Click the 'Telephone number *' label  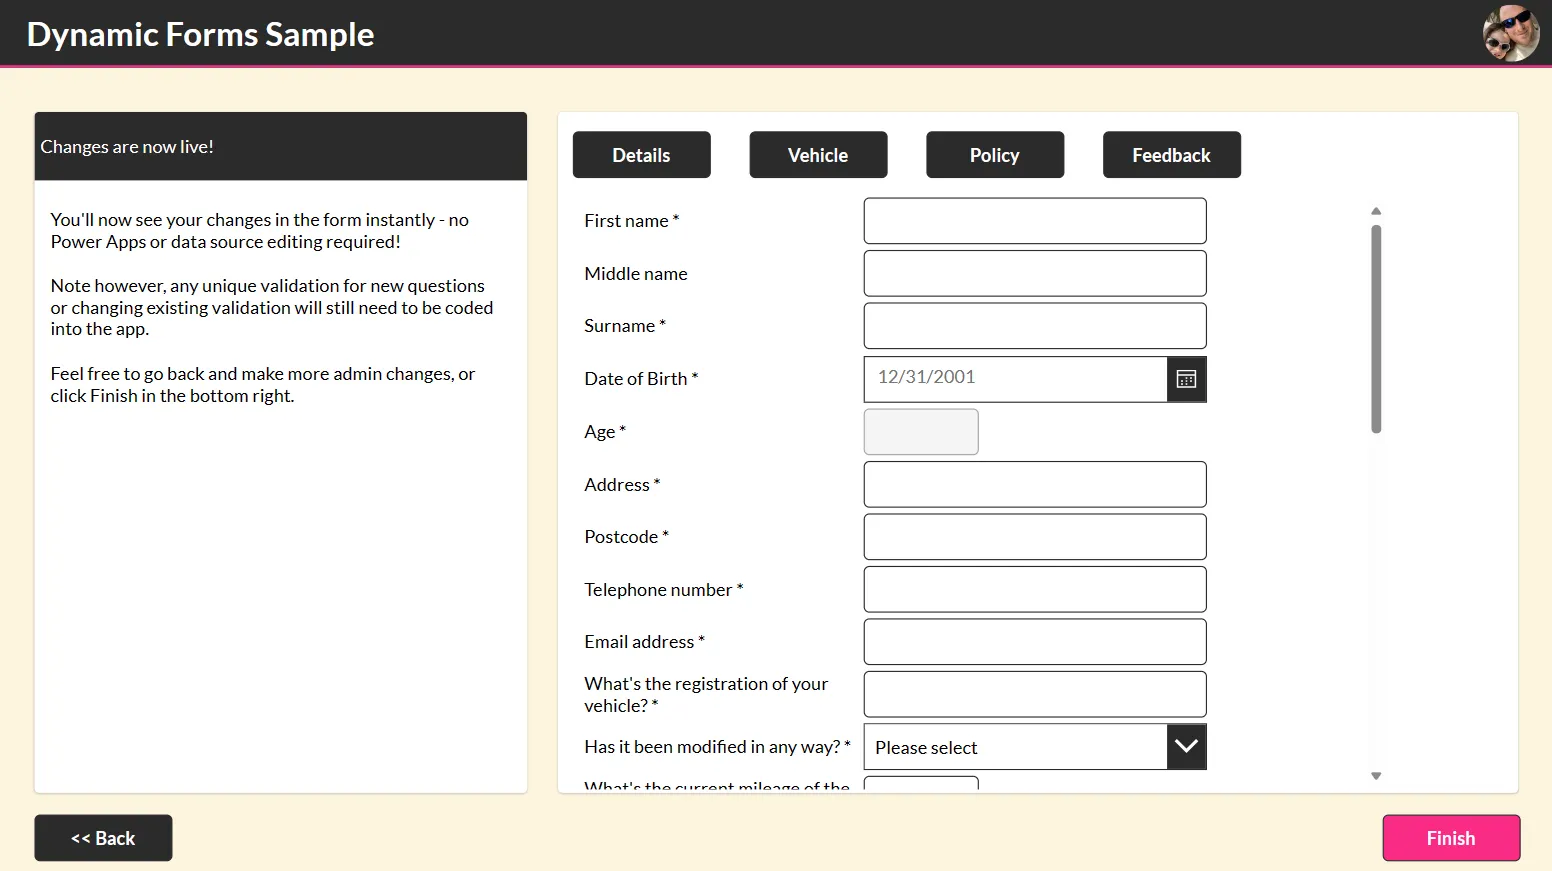click(664, 590)
